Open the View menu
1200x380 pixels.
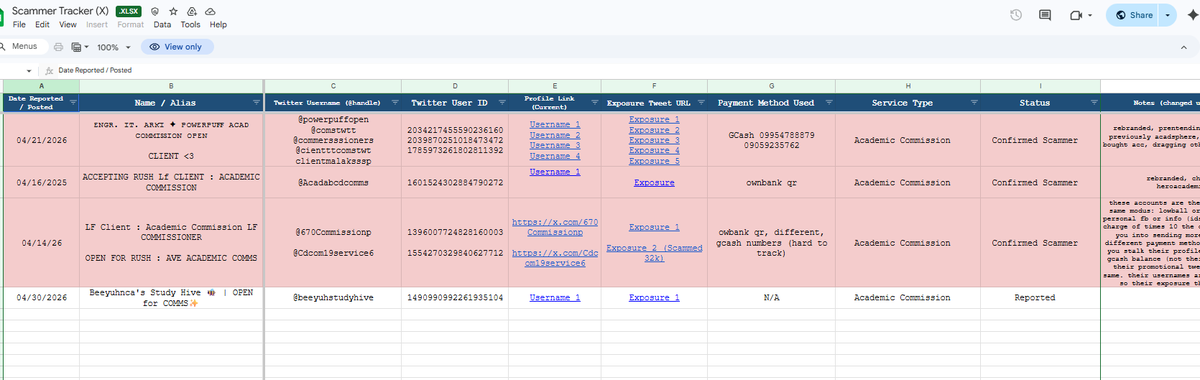pyautogui.click(x=67, y=24)
